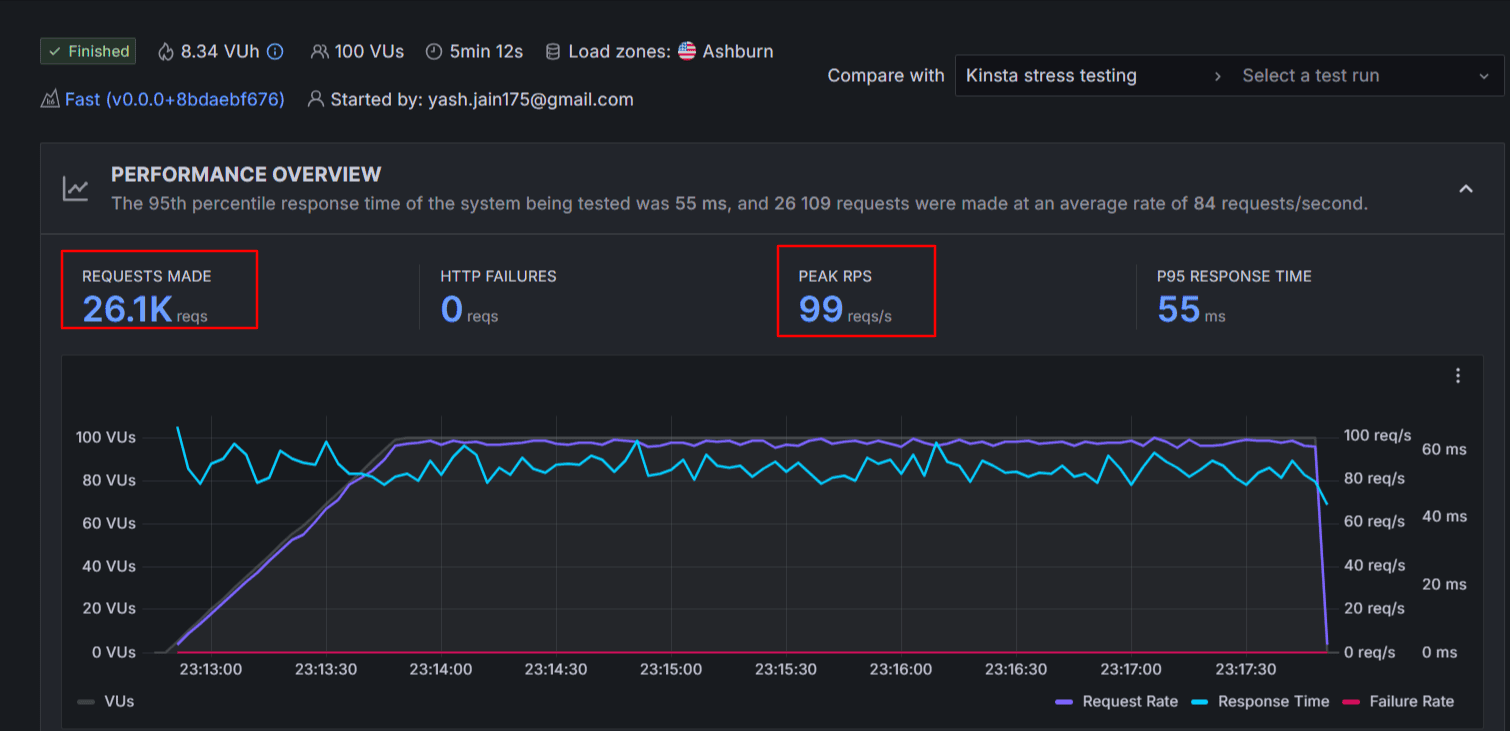Click the flame icon before the VUh count
Image resolution: width=1510 pixels, height=731 pixels.
(164, 52)
